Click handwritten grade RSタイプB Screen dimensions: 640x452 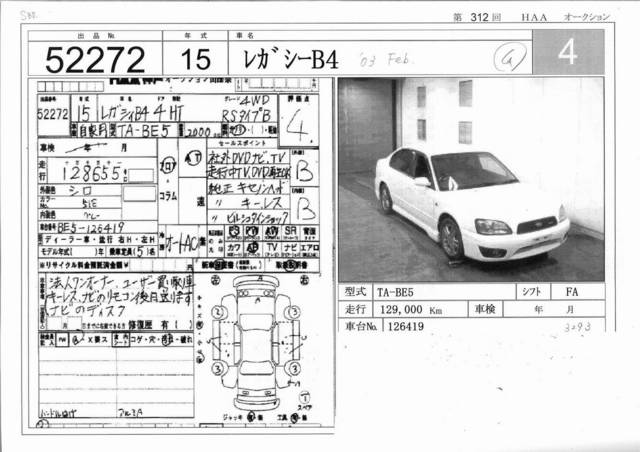point(246,115)
